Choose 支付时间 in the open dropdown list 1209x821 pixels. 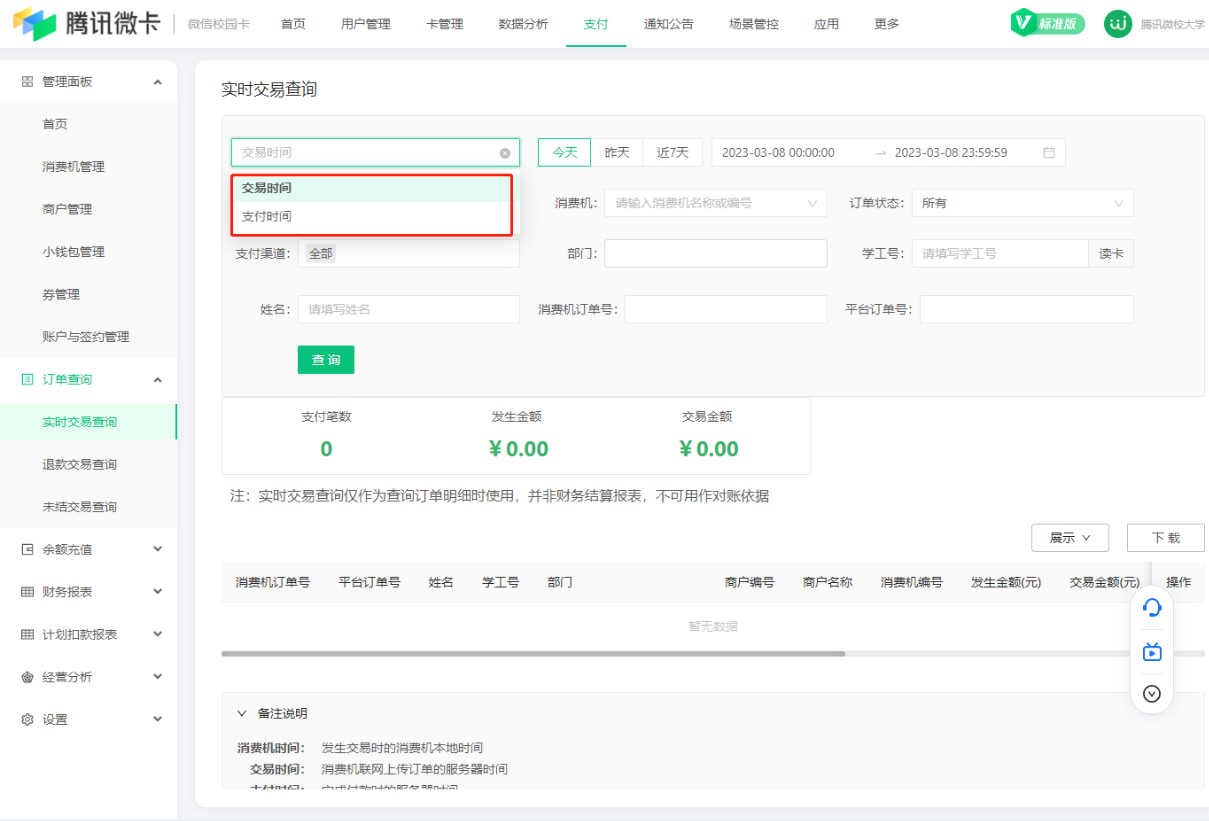click(372, 216)
